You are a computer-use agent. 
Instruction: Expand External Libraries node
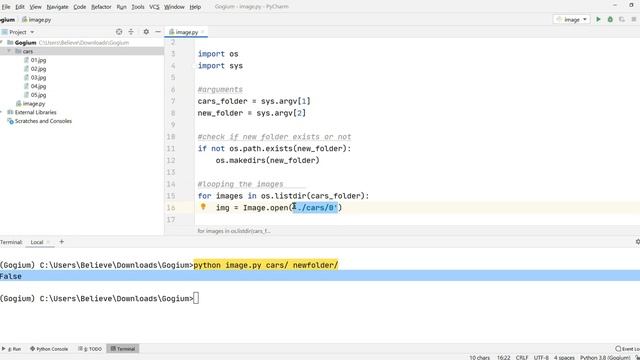click(2, 112)
